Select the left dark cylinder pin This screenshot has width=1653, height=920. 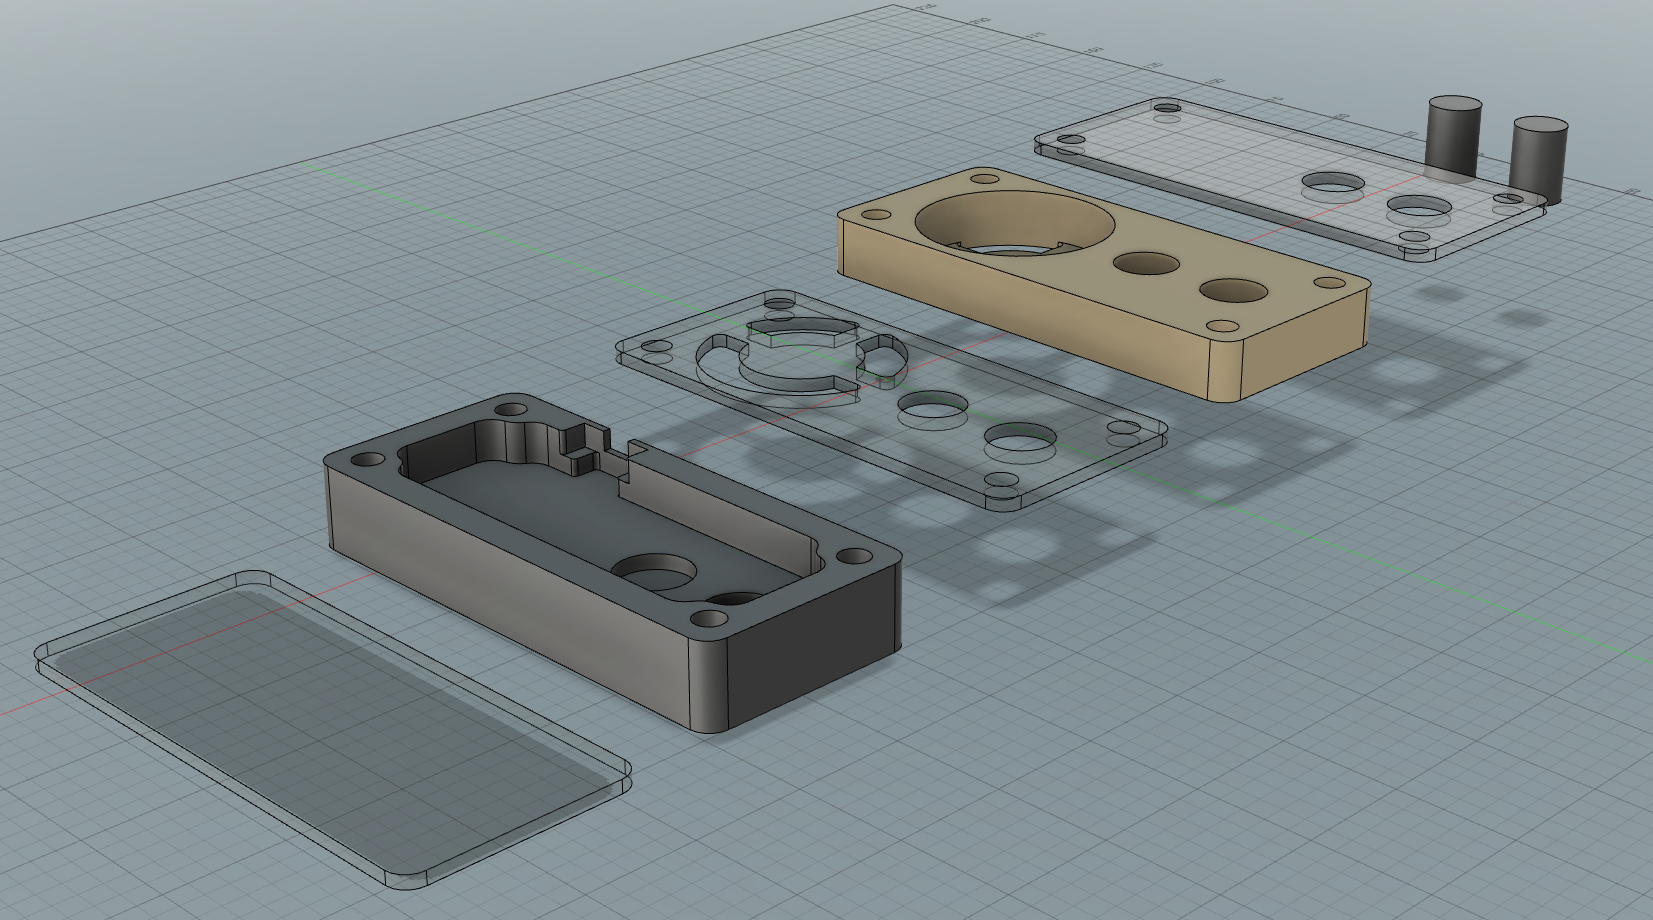tap(1452, 138)
